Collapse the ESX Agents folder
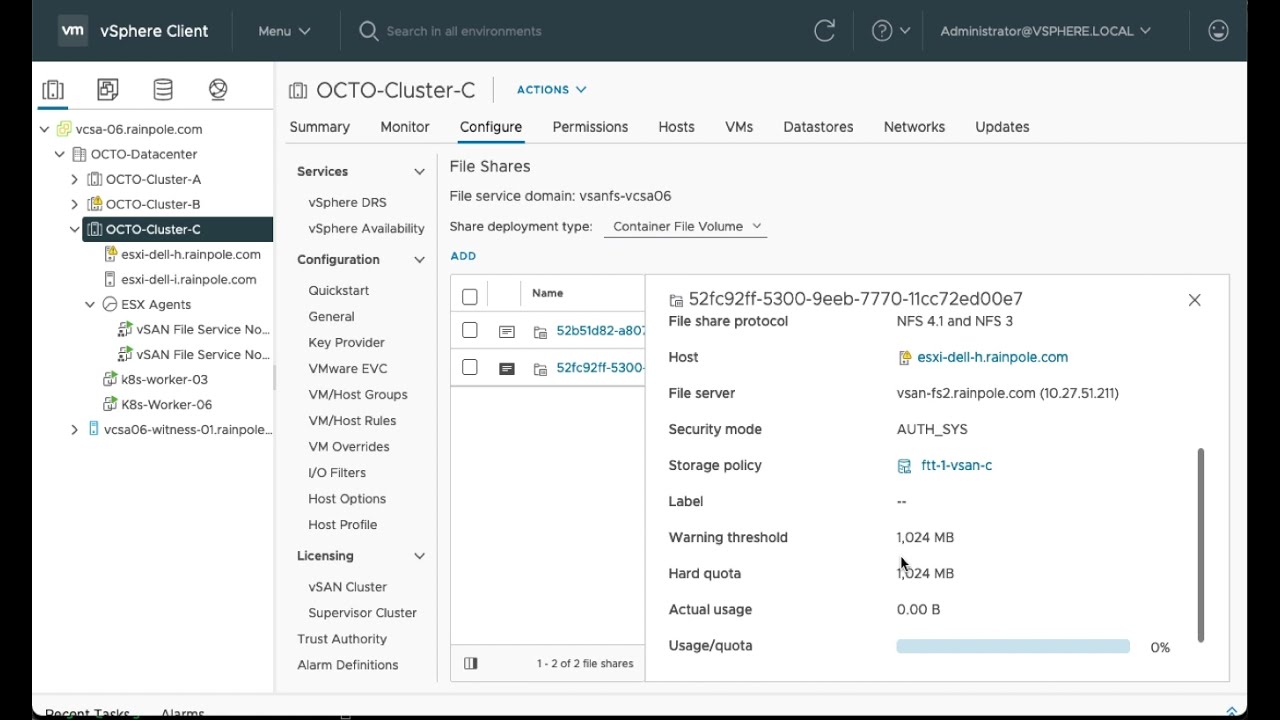The height and width of the screenshot is (720, 1280). pos(89,304)
